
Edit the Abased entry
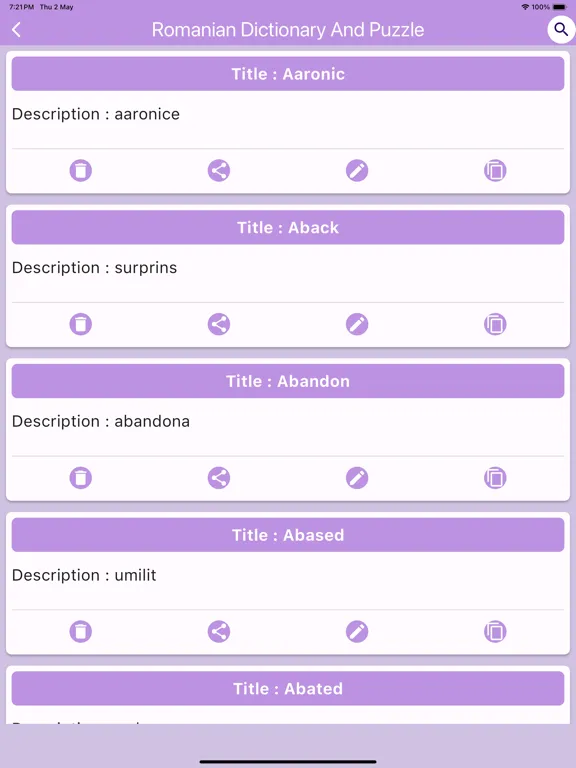pos(357,631)
